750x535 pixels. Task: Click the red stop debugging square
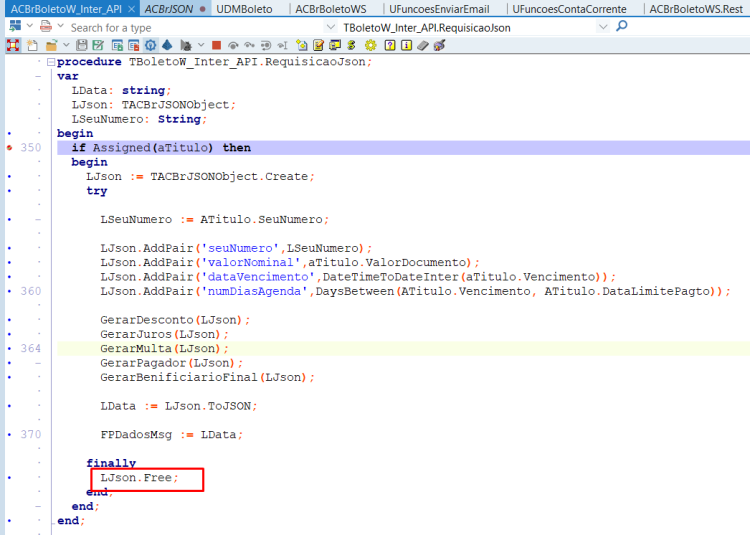pyautogui.click(x=216, y=45)
